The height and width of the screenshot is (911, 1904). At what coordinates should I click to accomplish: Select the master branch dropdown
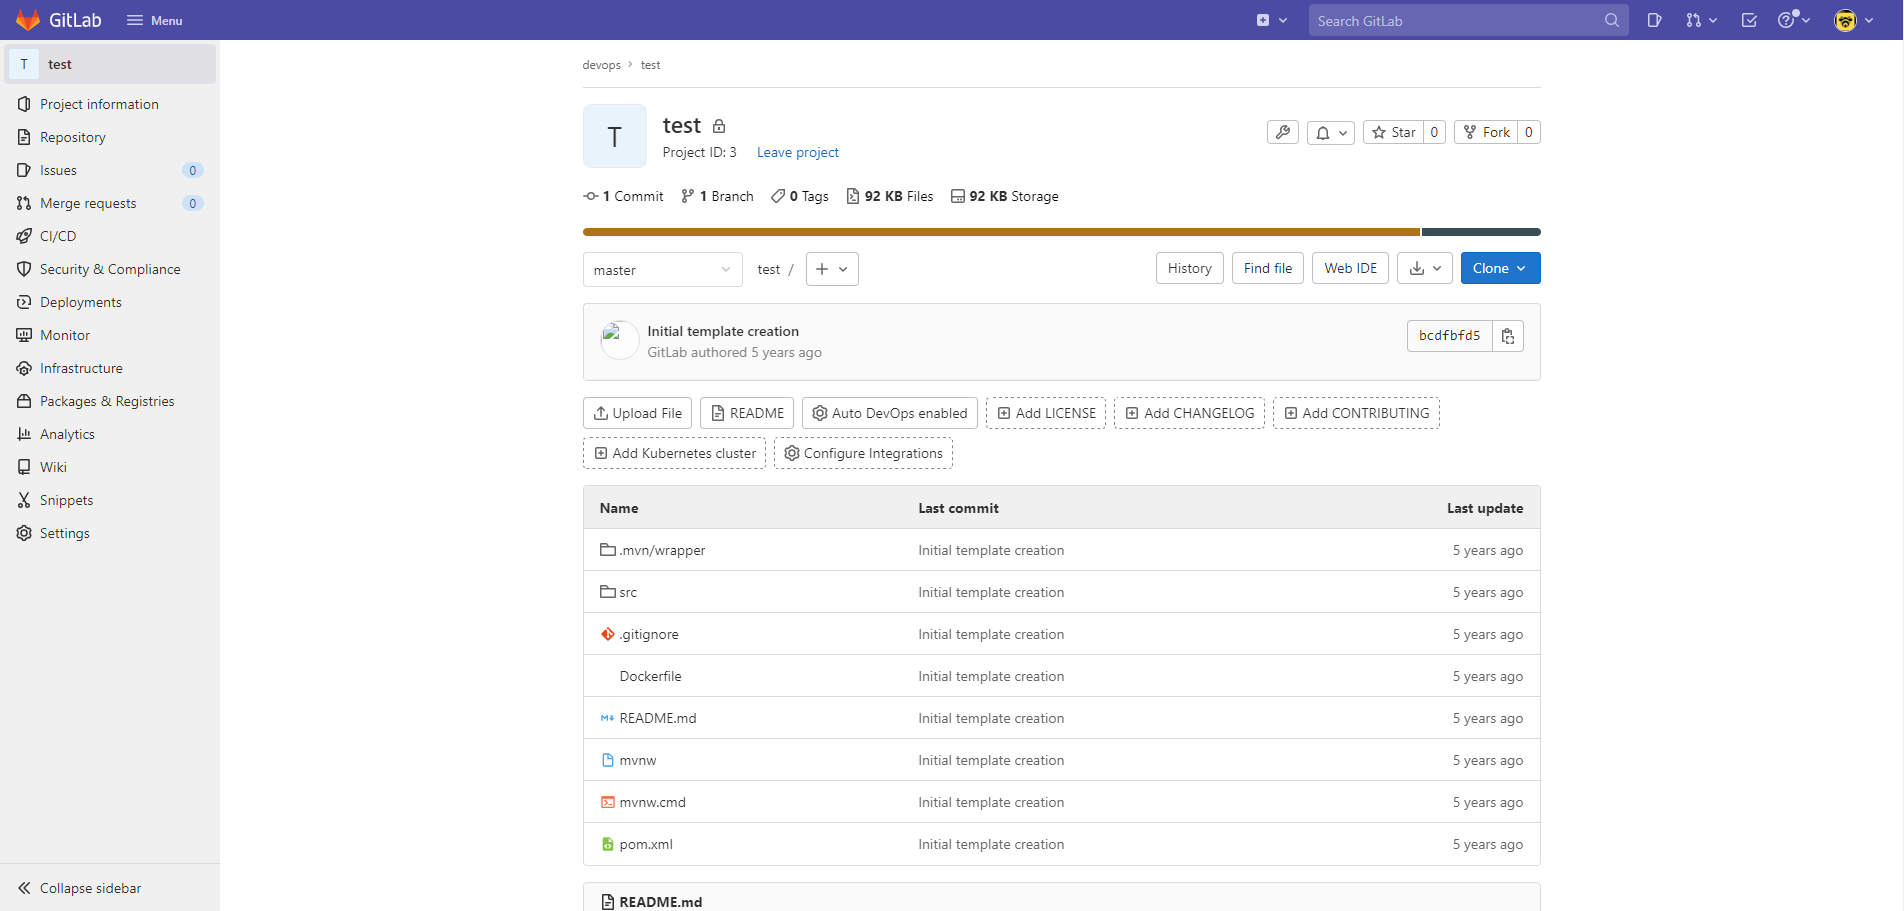[662, 270]
